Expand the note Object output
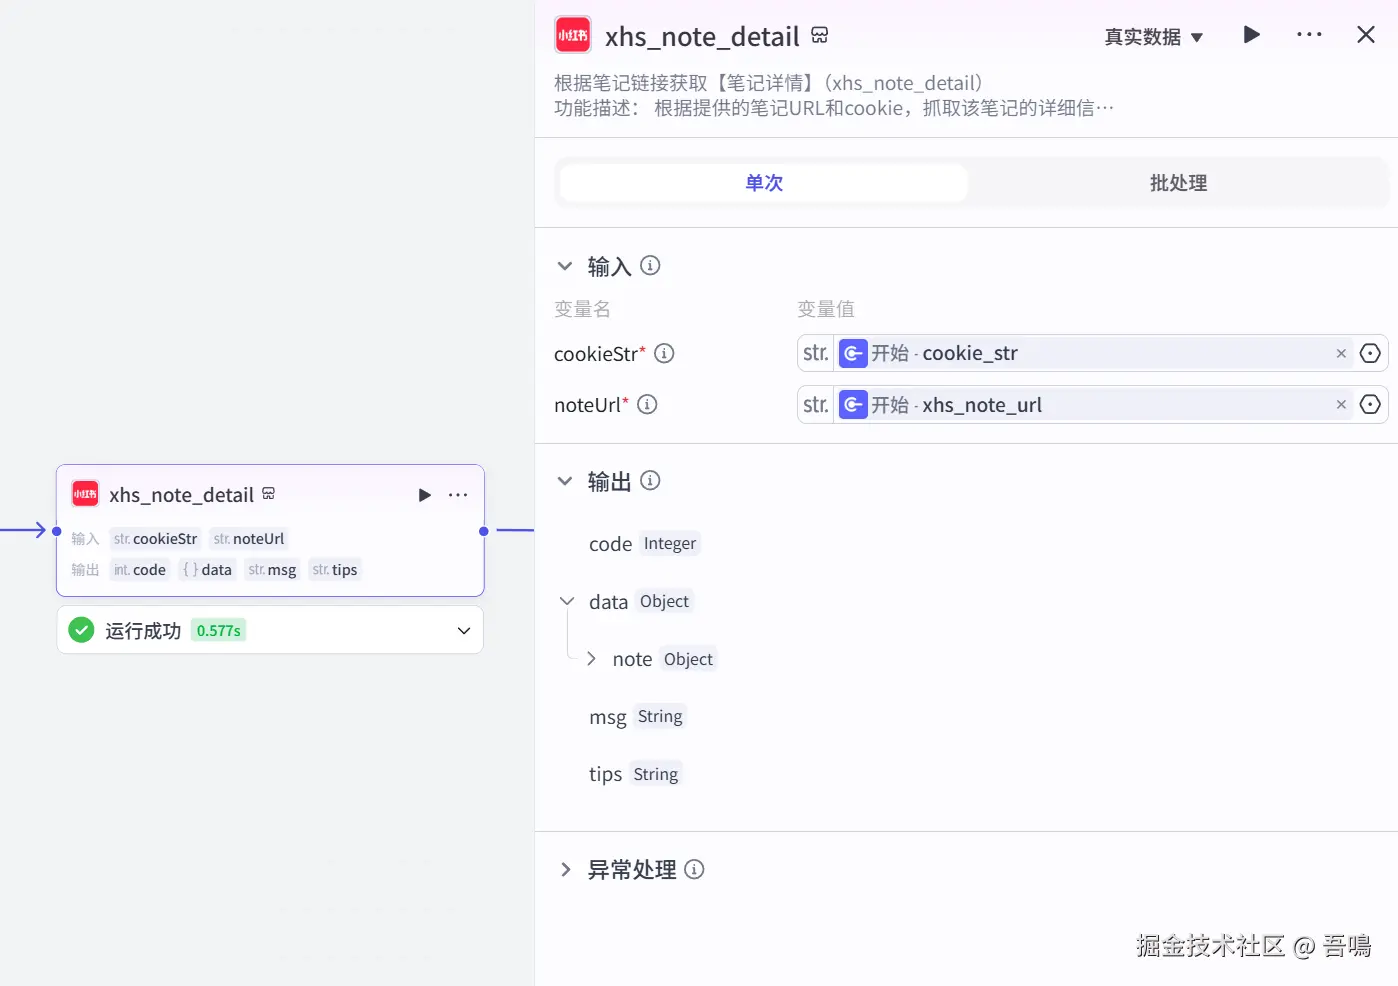The width and height of the screenshot is (1398, 986). 591,659
